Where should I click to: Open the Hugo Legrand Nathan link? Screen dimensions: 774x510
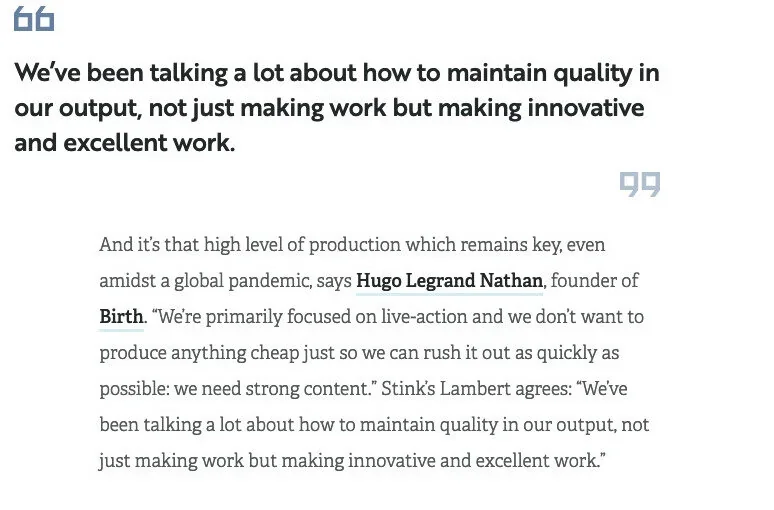tap(449, 281)
